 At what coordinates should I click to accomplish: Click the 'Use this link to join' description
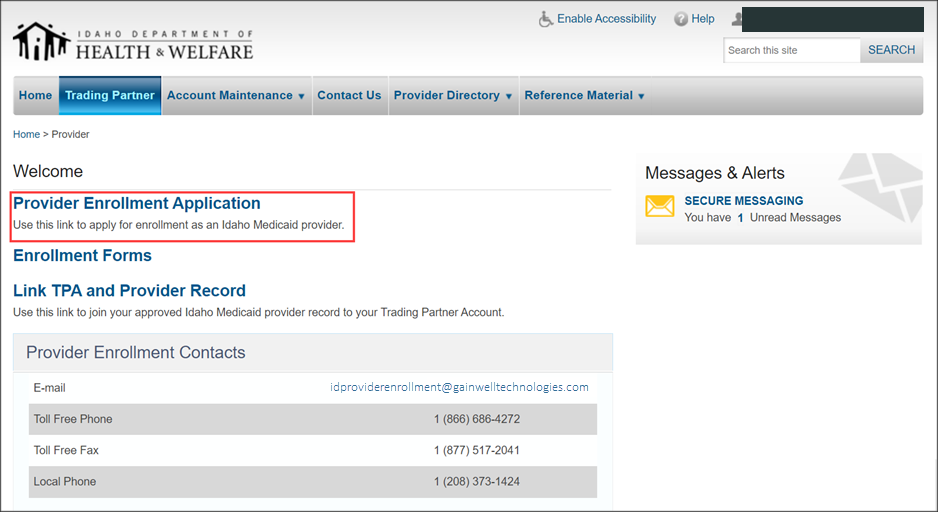(x=258, y=312)
